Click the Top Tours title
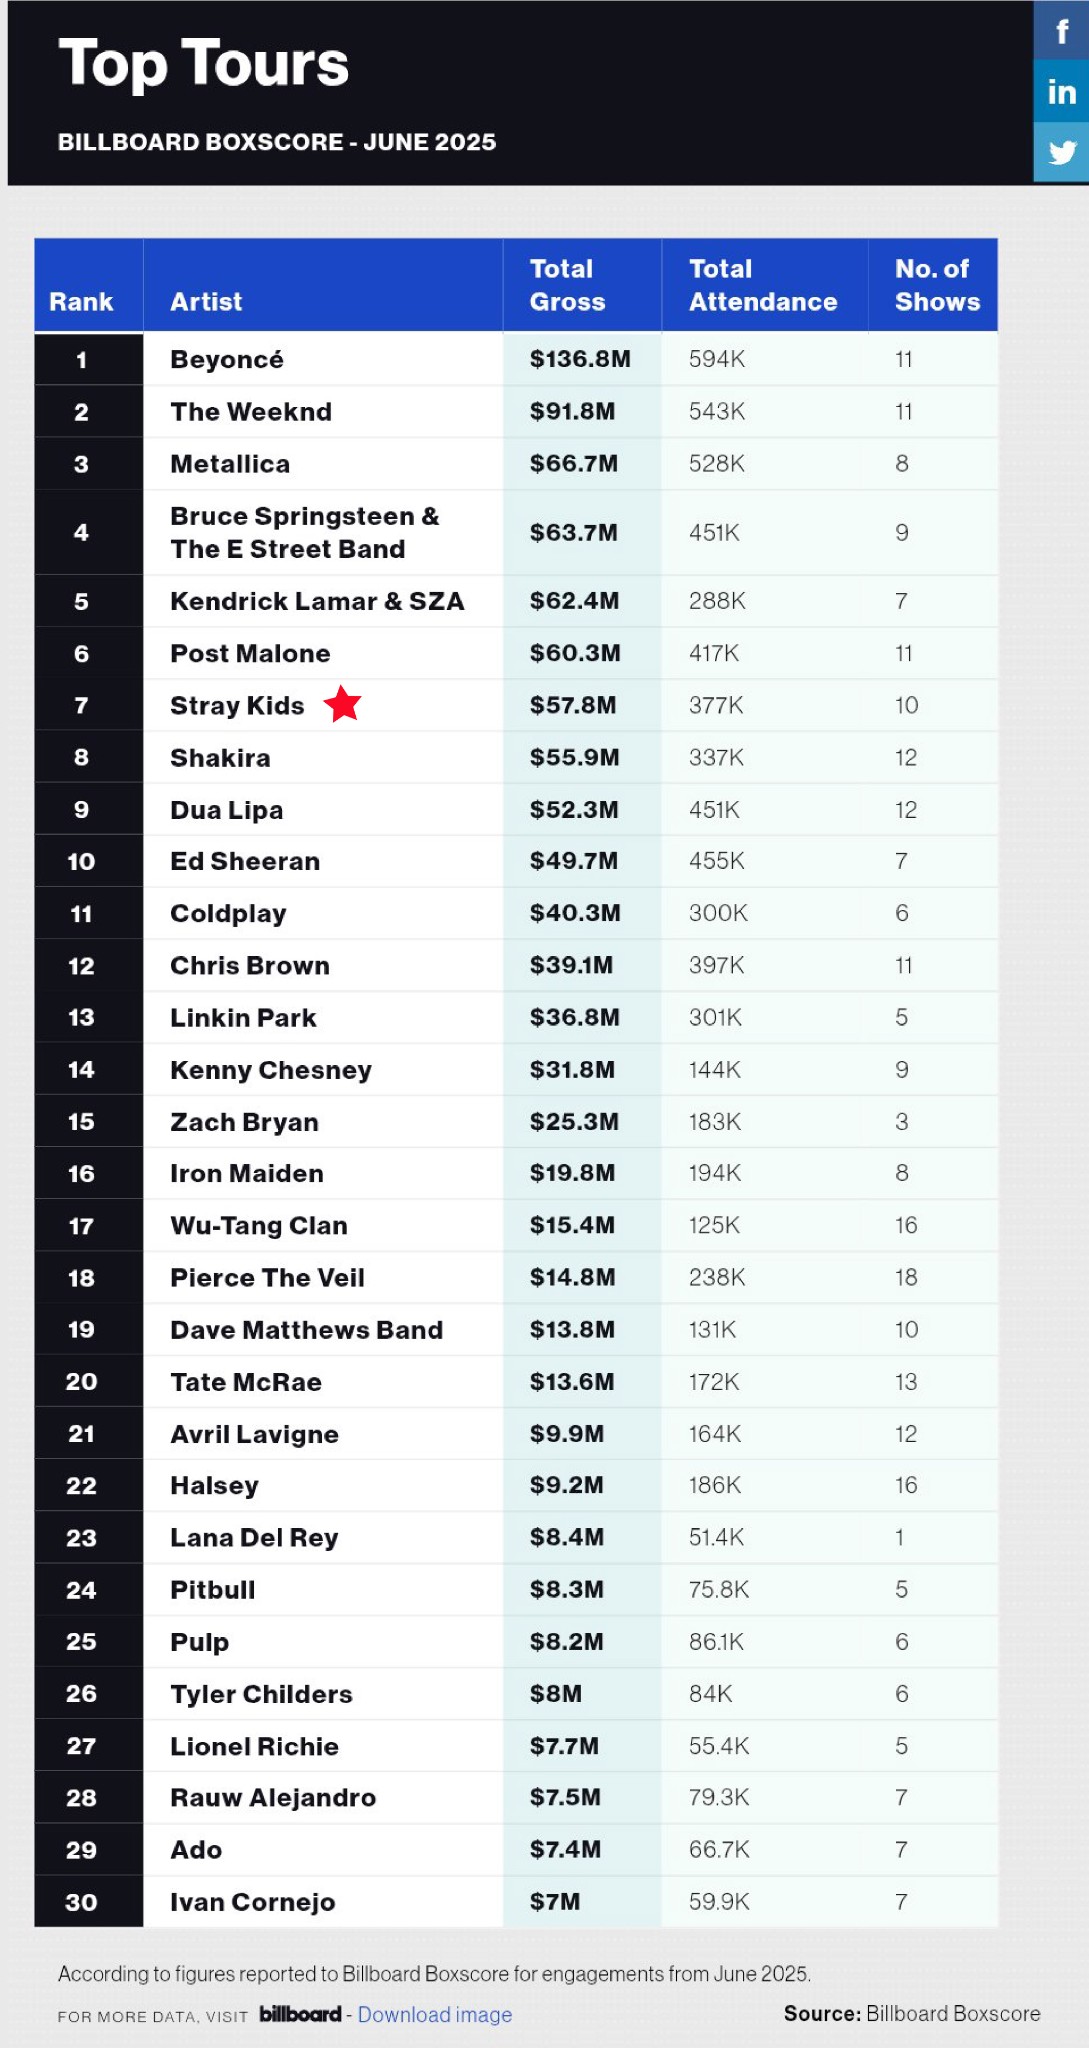 [203, 63]
